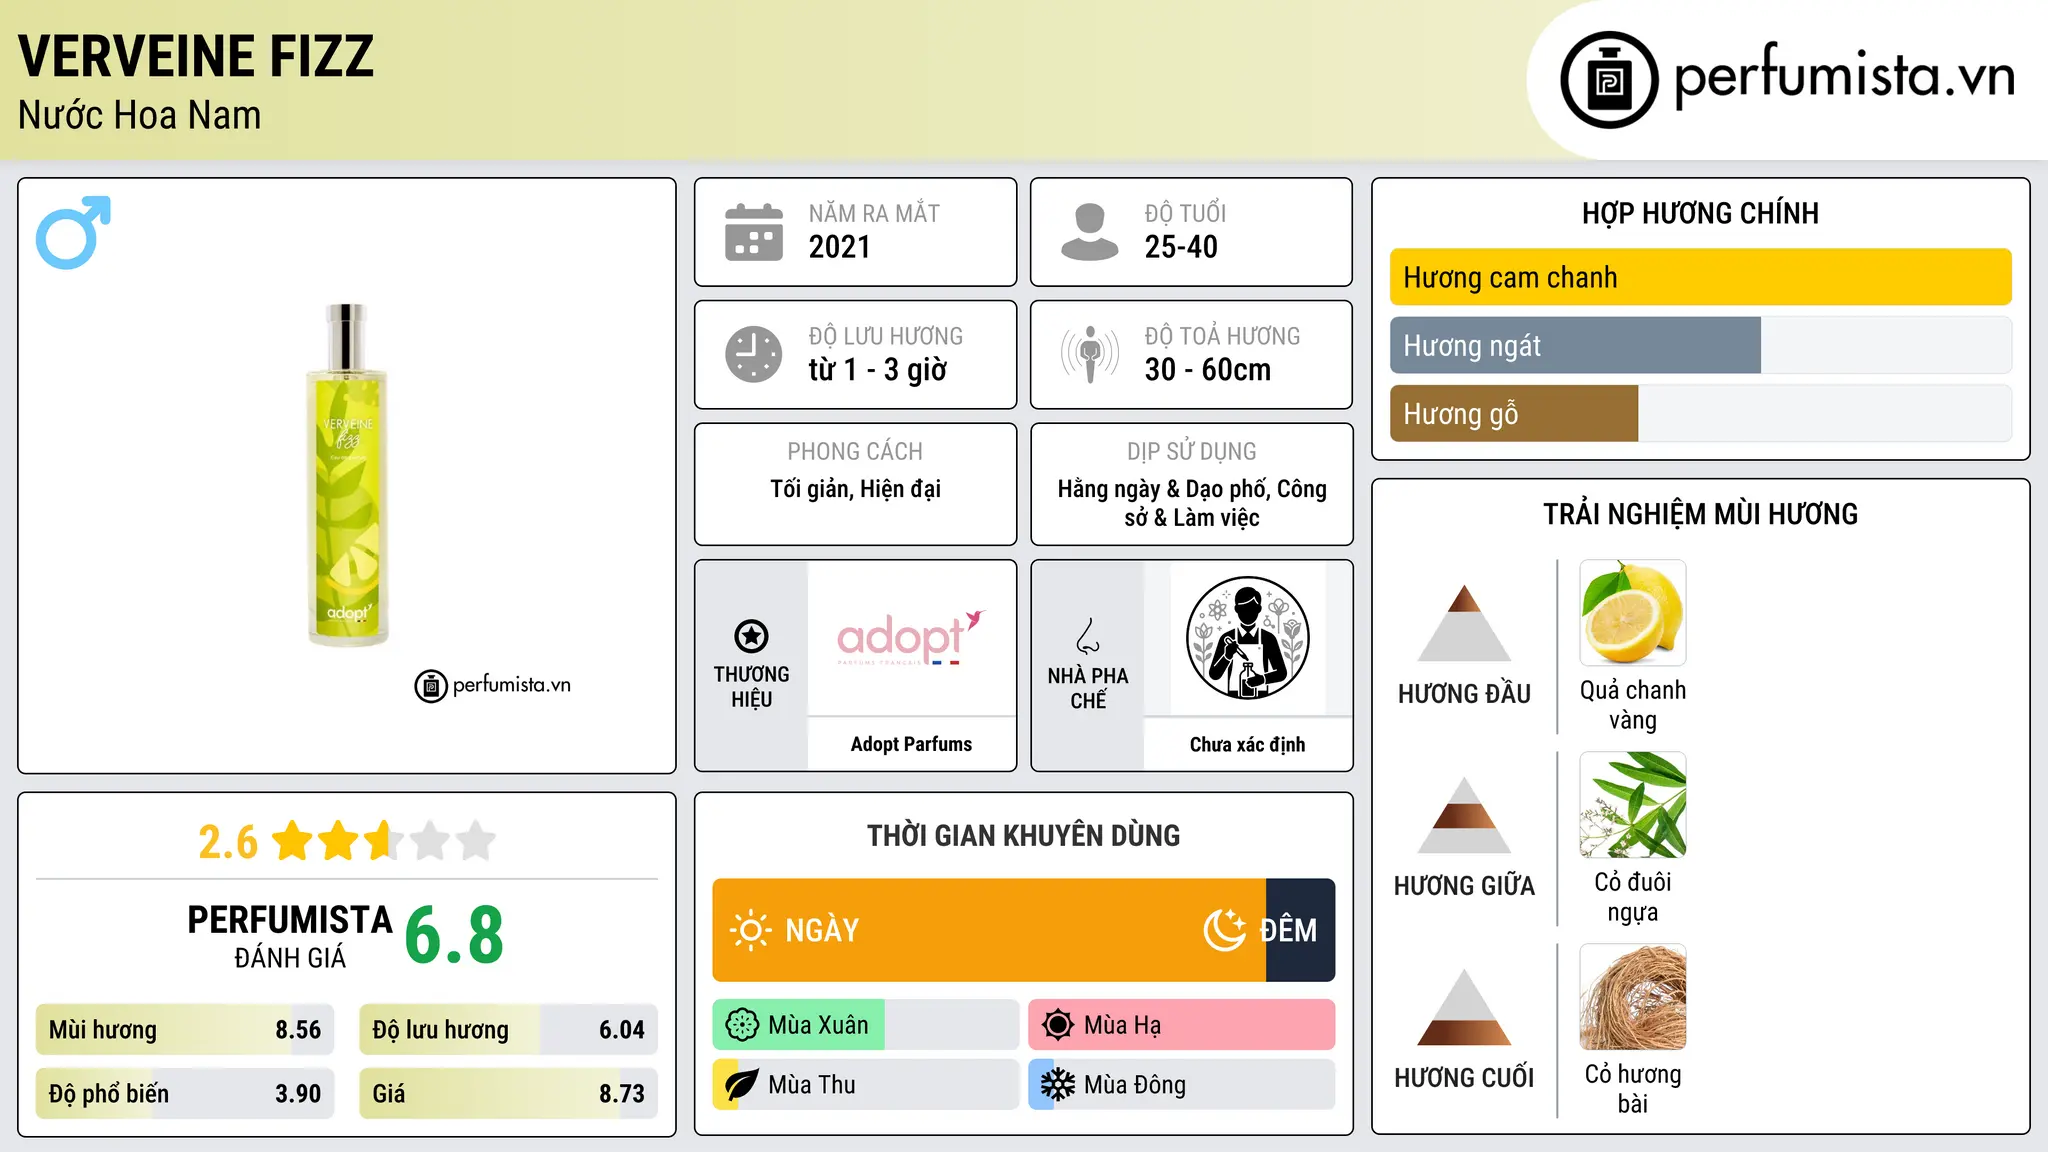The image size is (2048, 1152).
Task: Click the perfumer illustration icon
Action: [1247, 638]
